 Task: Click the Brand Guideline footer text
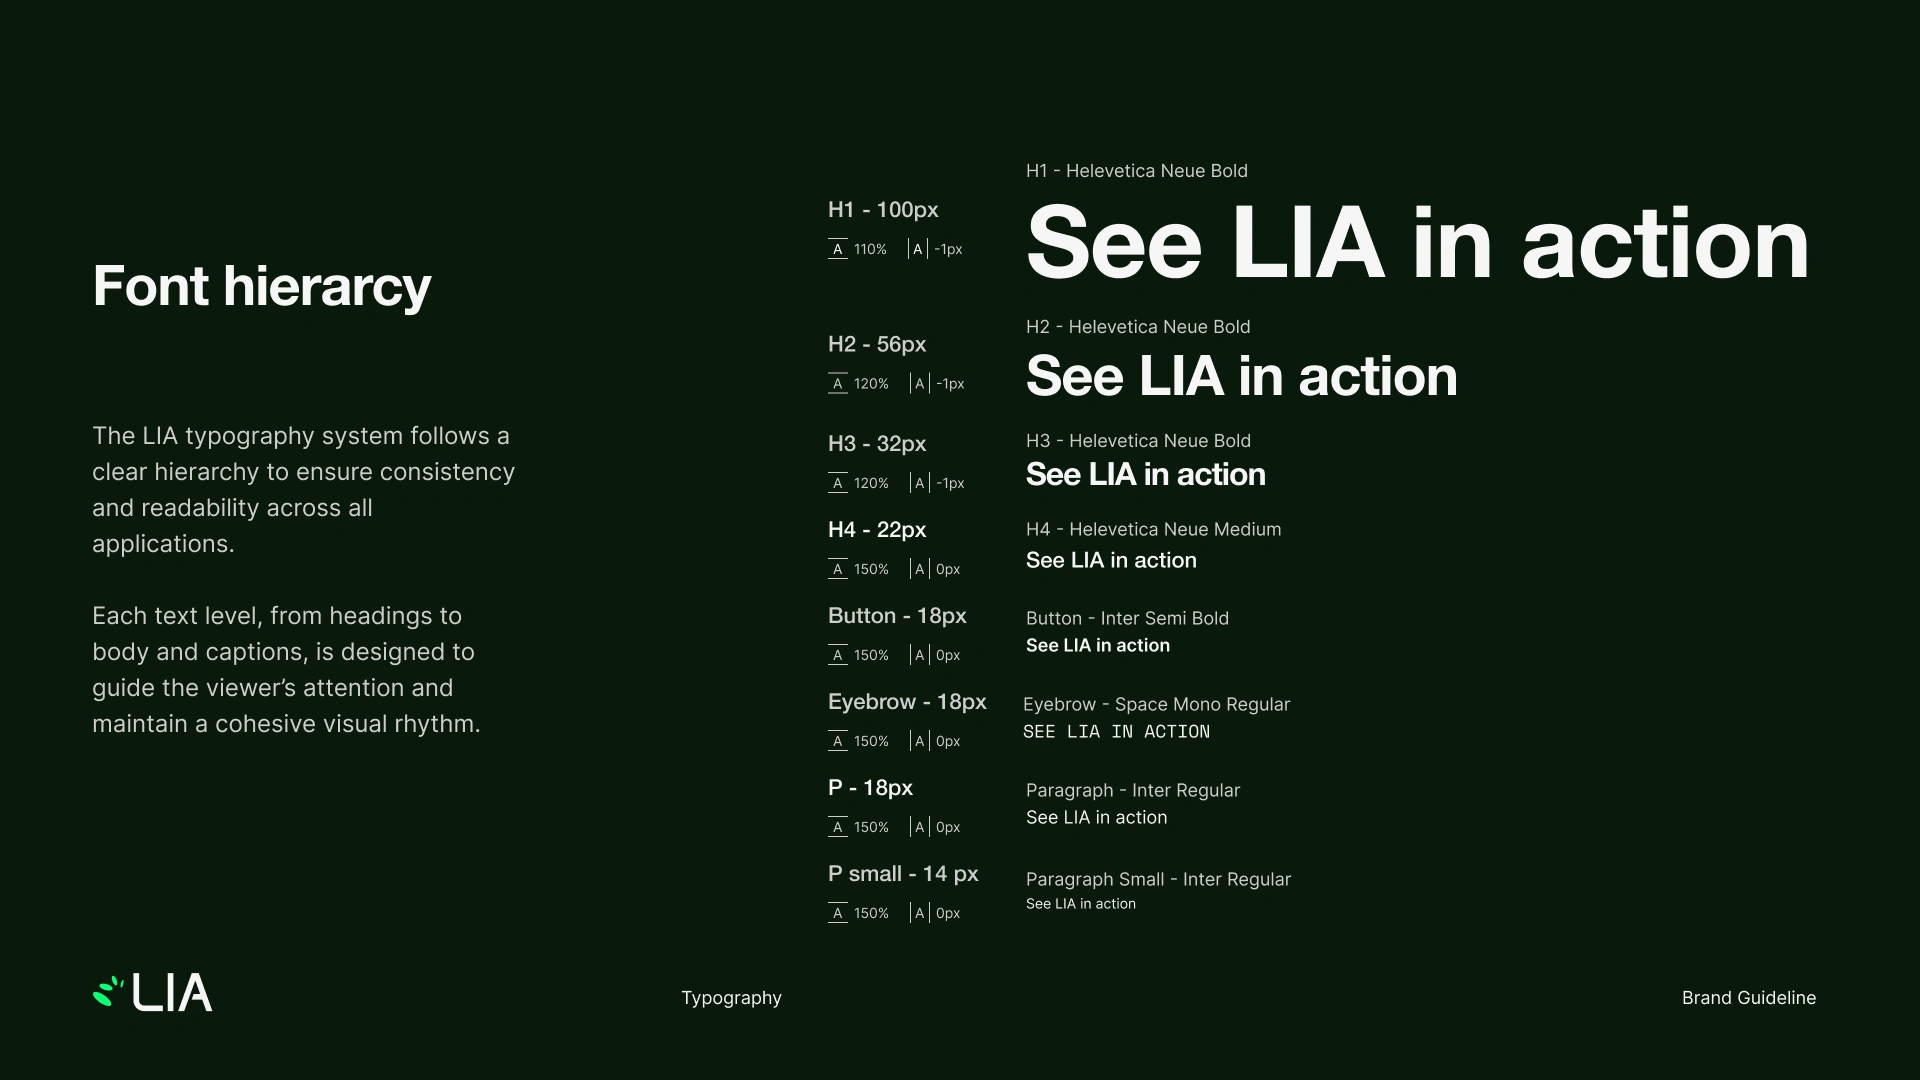pyautogui.click(x=1748, y=998)
